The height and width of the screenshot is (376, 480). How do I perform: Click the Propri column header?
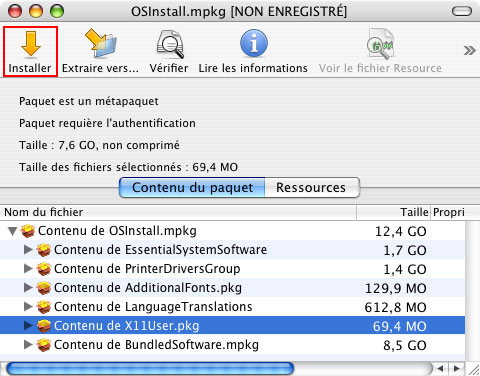click(x=449, y=212)
